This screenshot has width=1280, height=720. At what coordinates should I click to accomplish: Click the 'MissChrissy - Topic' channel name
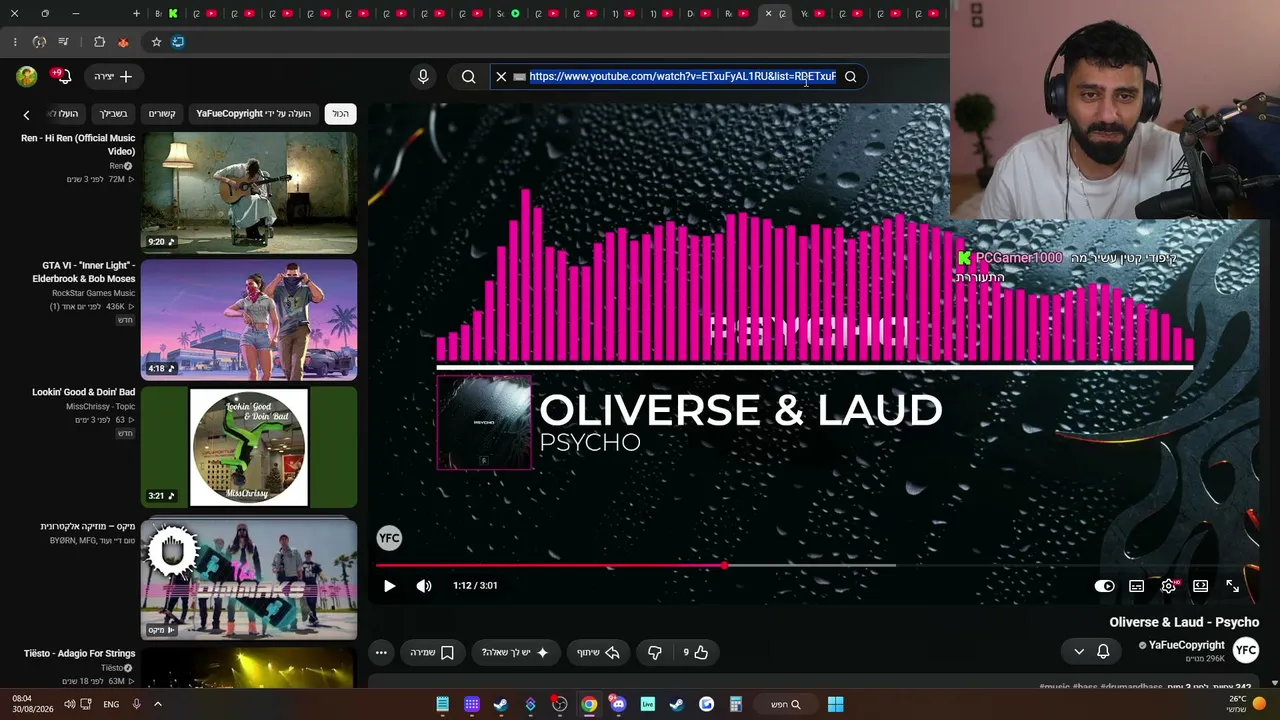point(100,407)
